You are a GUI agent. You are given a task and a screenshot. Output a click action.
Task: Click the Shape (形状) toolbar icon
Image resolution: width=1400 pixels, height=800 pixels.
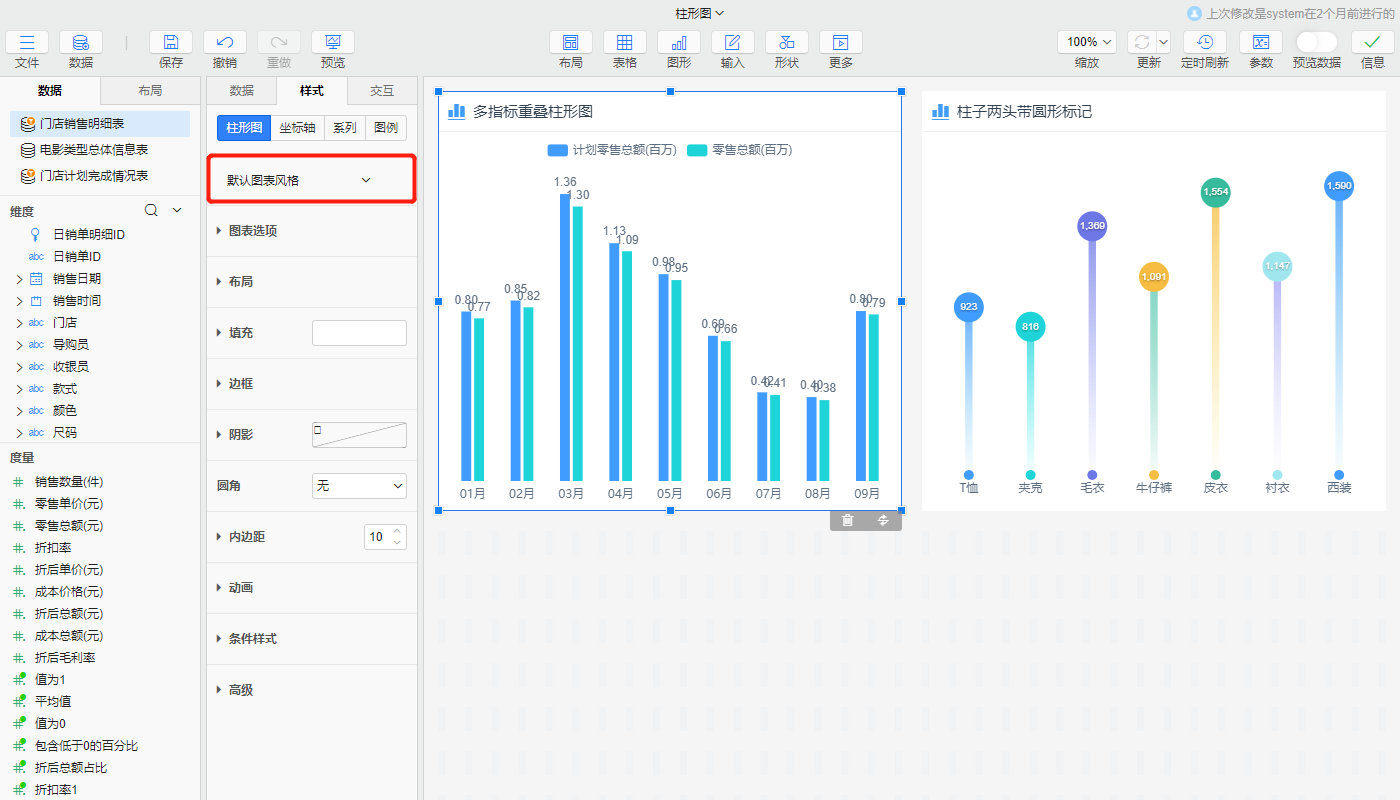(787, 42)
